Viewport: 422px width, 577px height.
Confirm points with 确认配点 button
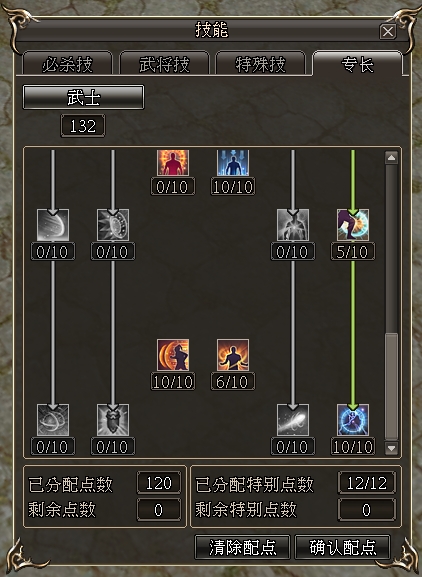pos(343,547)
